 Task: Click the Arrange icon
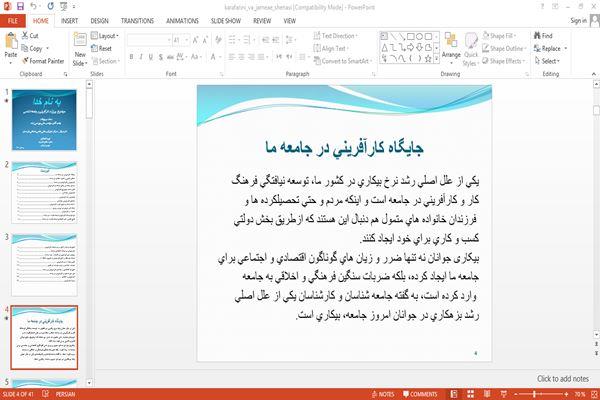click(451, 41)
